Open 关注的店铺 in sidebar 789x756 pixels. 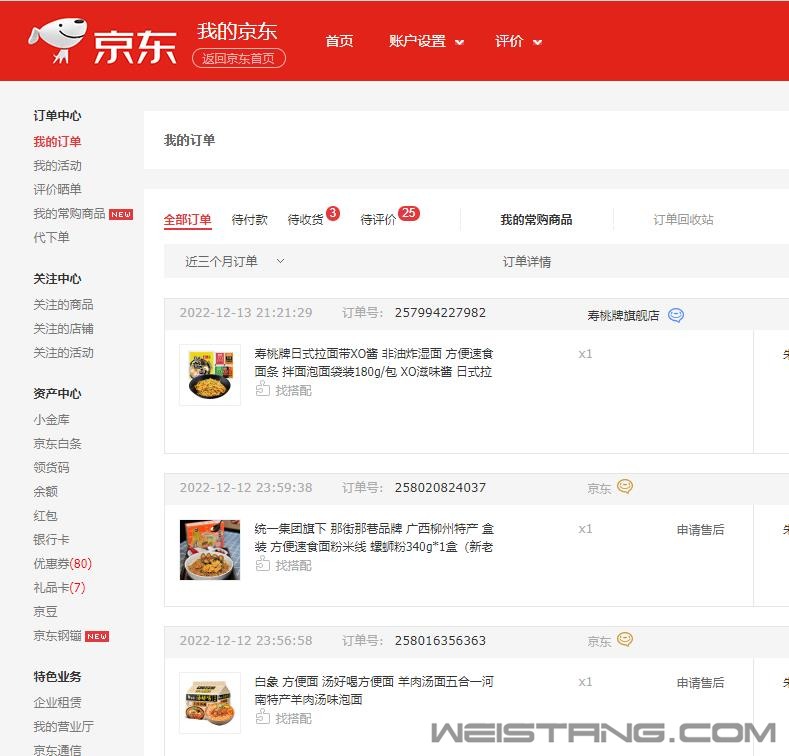point(63,329)
